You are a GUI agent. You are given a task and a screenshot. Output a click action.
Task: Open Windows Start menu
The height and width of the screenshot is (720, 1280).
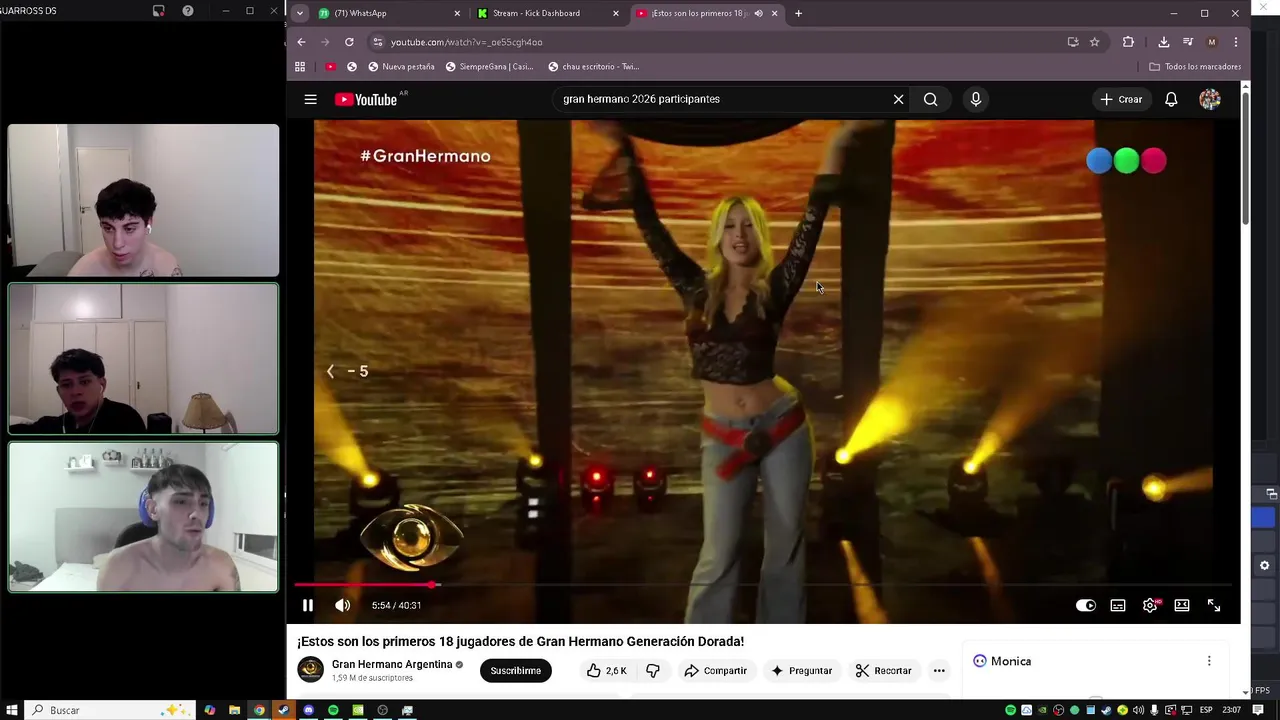[11, 710]
